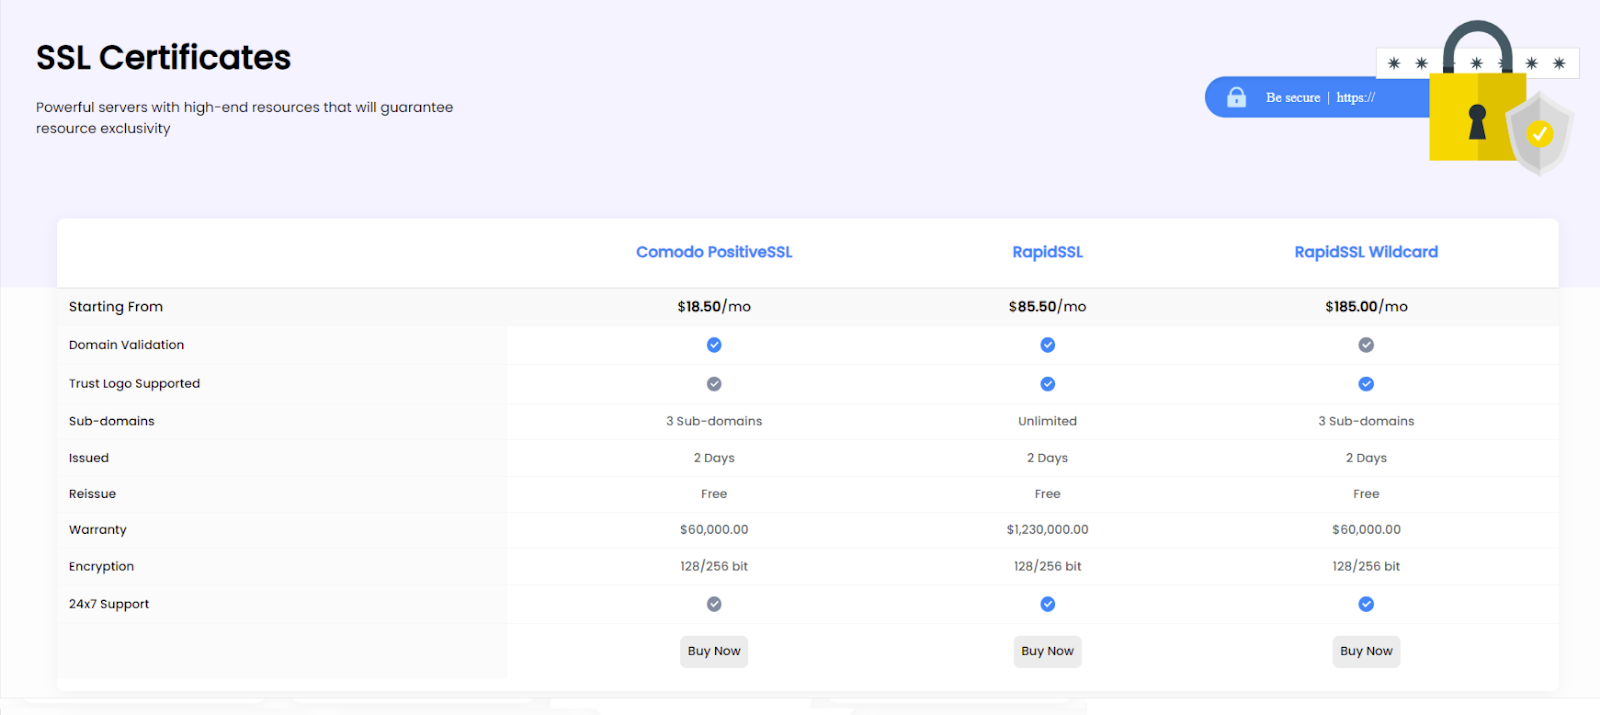Click the white lock icon in blue bar
1600x715 pixels.
(x=1237, y=97)
